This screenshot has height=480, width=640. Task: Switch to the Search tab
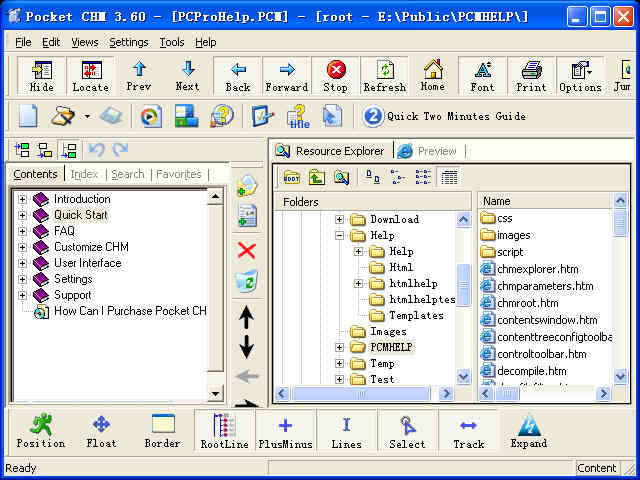(x=128, y=174)
